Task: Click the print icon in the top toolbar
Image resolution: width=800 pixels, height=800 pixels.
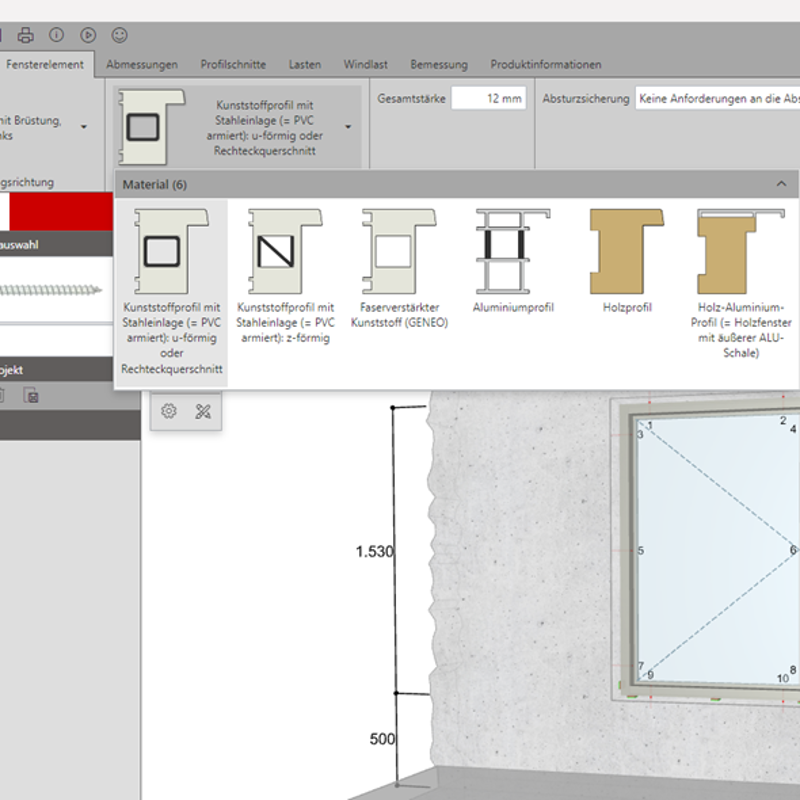Action: 26,35
